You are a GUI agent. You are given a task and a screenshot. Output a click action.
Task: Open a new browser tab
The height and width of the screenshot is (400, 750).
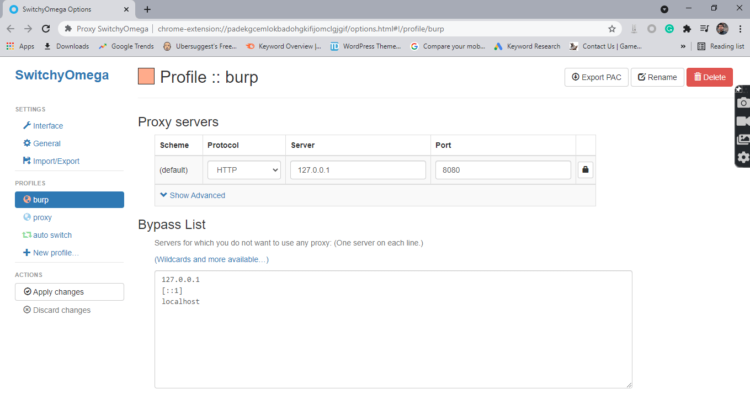147,9
